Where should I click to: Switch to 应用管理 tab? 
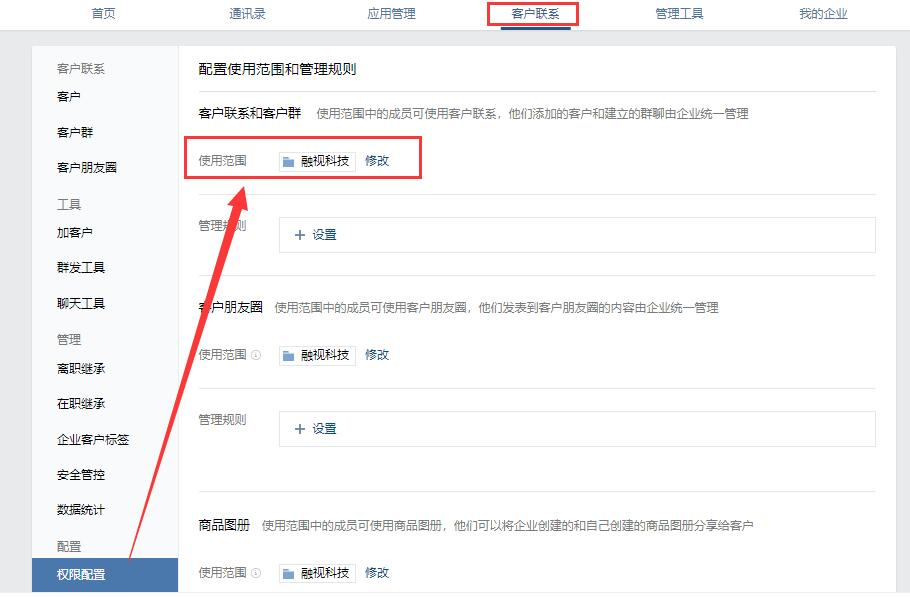pos(391,13)
